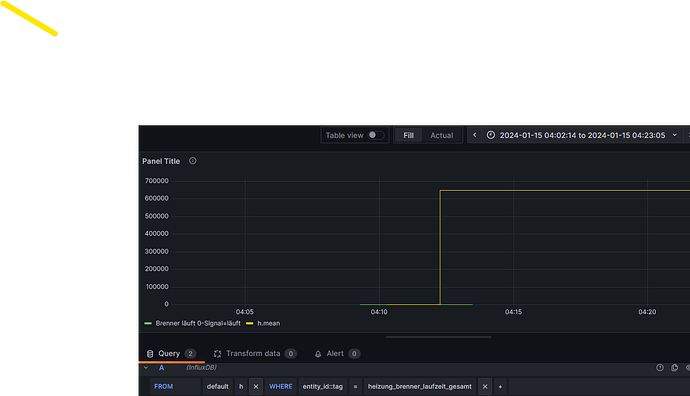690x396 pixels.
Task: Toggle Brenner läuft 0-Signal=läuft legend series
Action: pyautogui.click(x=198, y=323)
